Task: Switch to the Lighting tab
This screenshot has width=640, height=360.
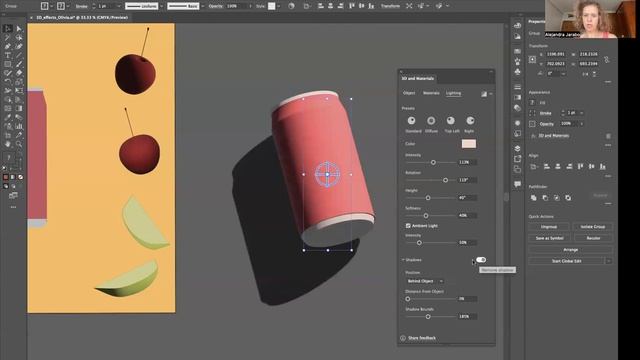Action: click(x=453, y=93)
